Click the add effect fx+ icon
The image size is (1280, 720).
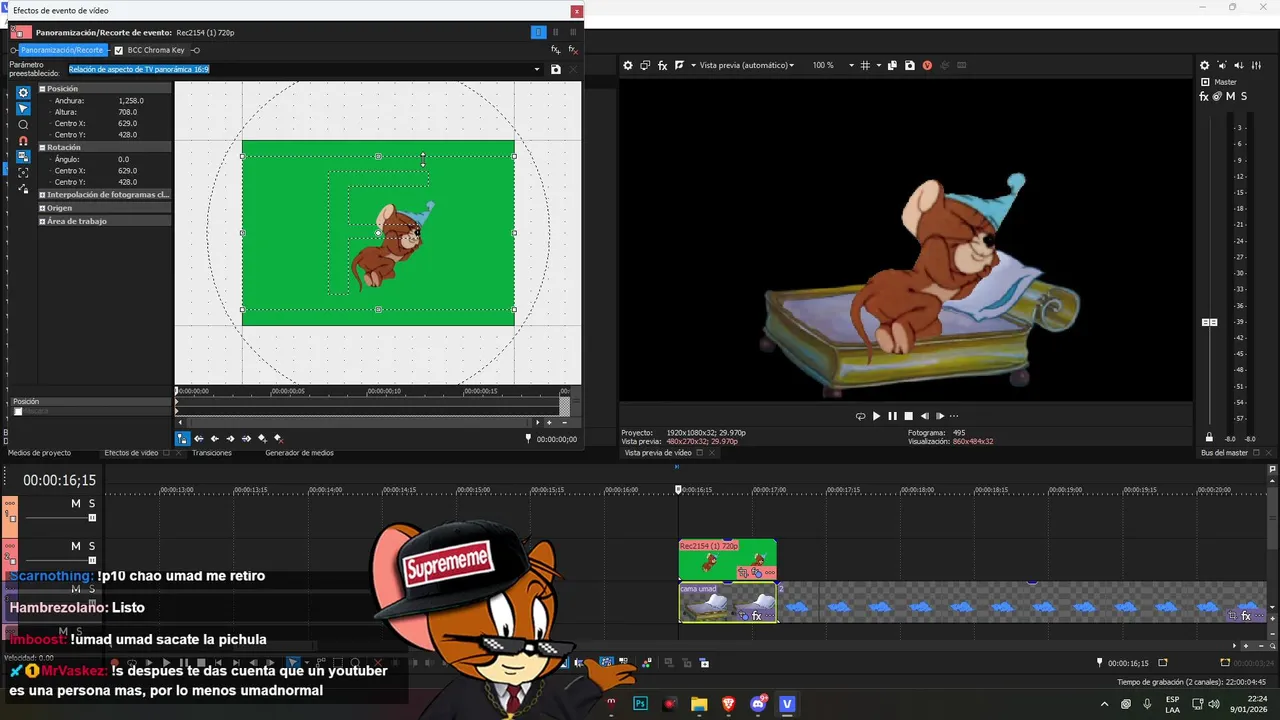556,50
